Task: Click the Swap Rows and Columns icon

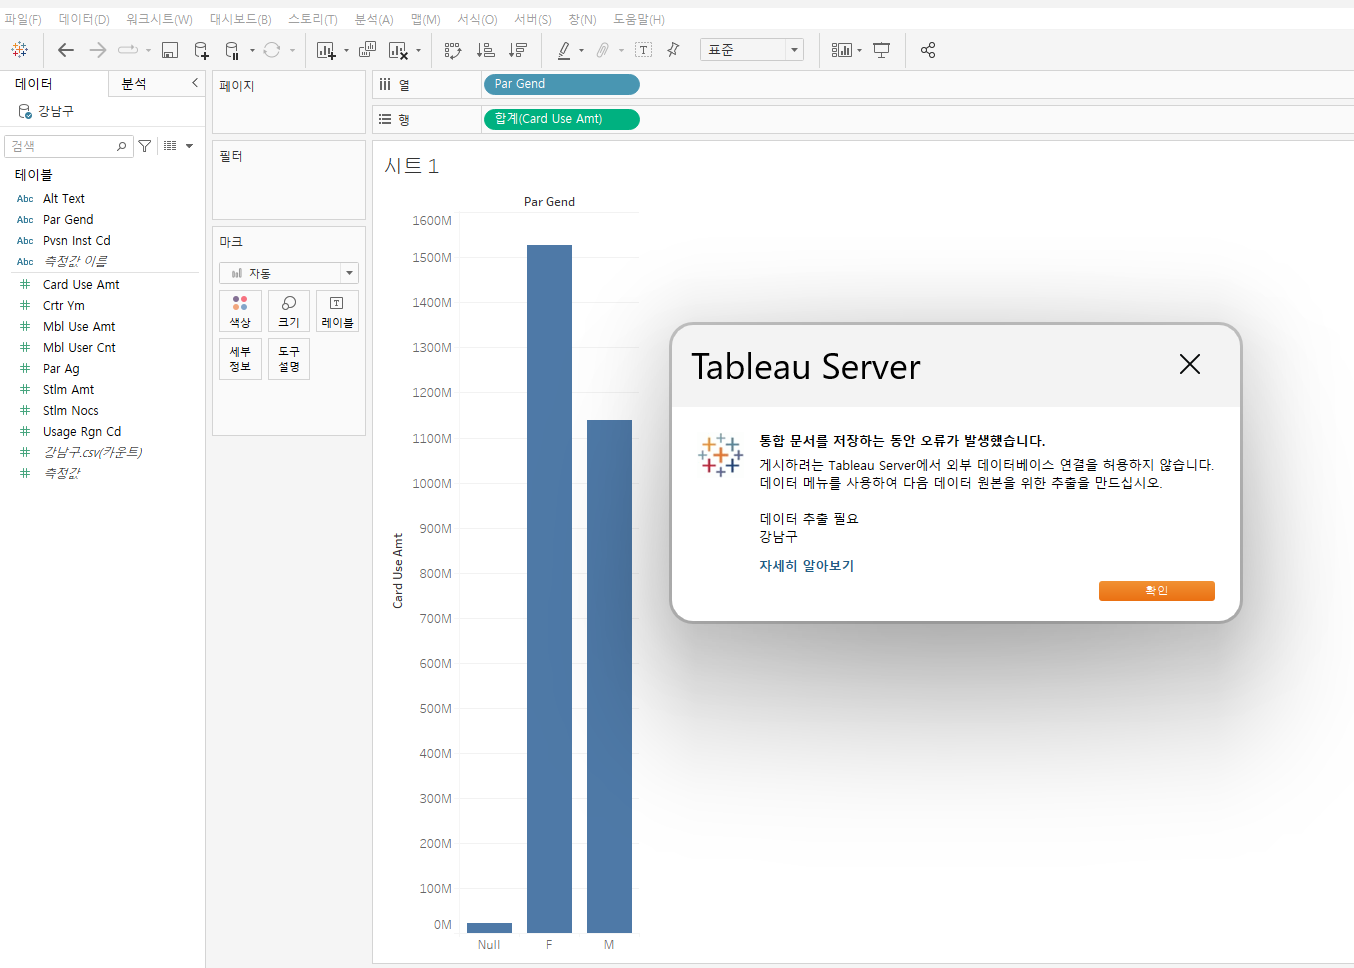Action: click(x=453, y=50)
